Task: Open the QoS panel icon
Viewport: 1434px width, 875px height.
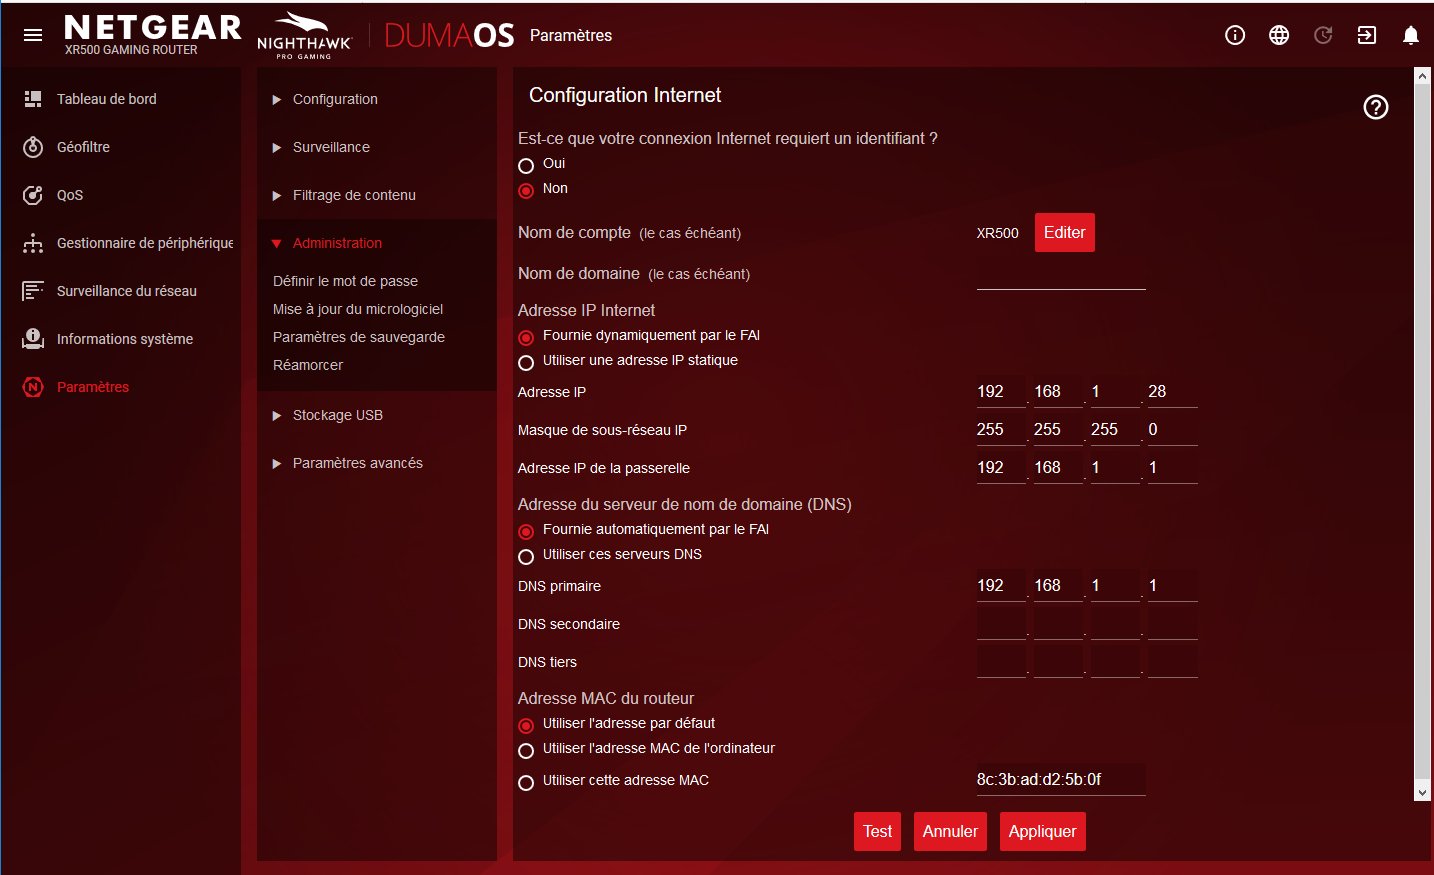Action: 33,194
